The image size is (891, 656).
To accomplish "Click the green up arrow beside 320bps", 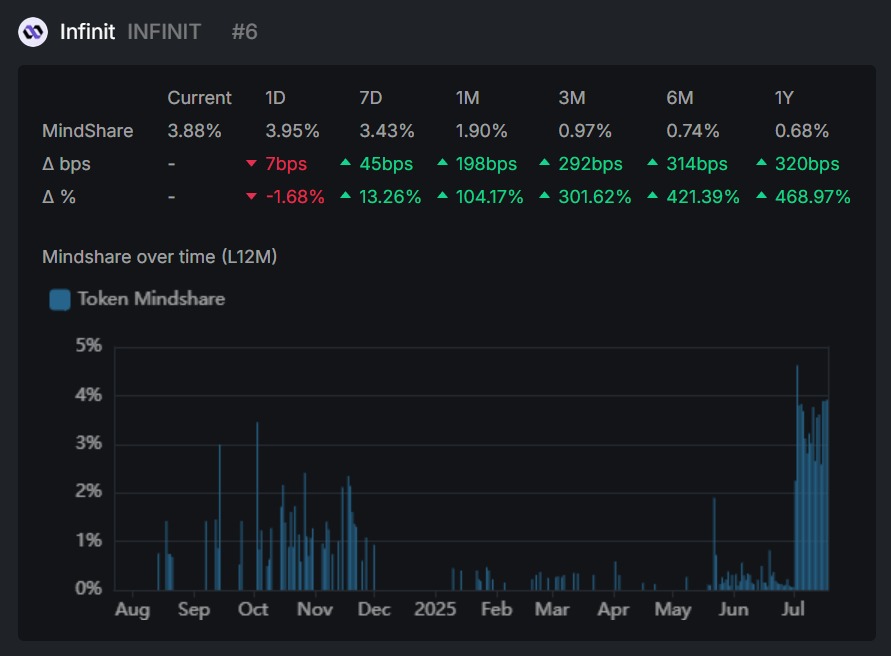I will coord(761,163).
